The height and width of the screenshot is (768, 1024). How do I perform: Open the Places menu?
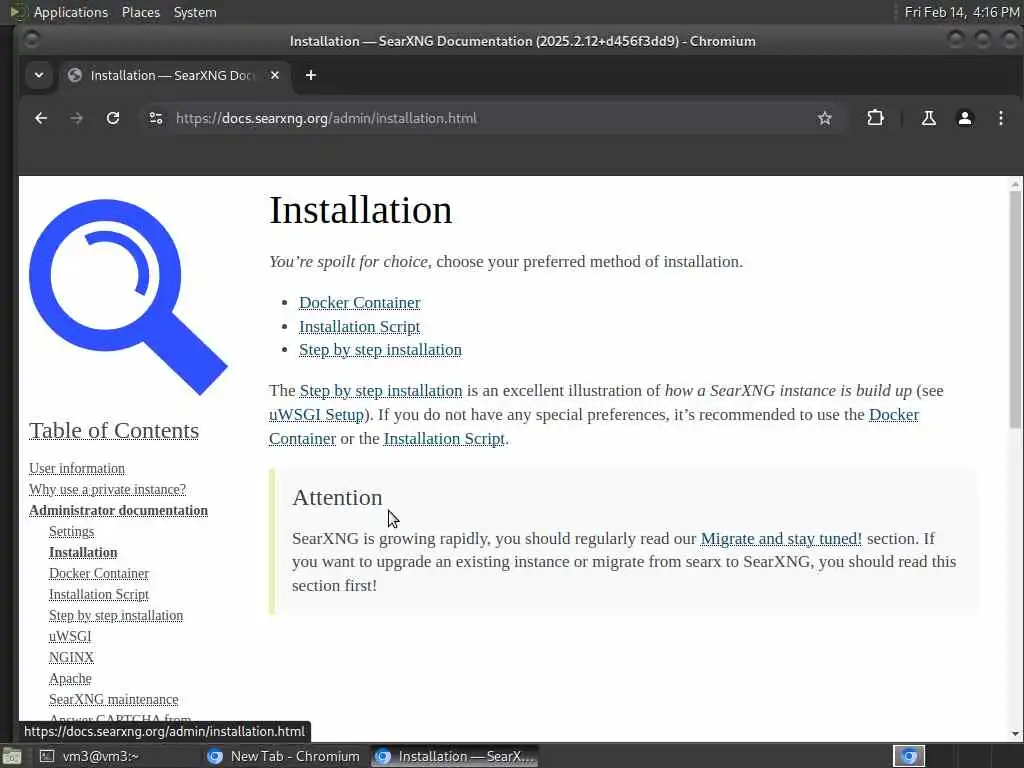tap(140, 12)
